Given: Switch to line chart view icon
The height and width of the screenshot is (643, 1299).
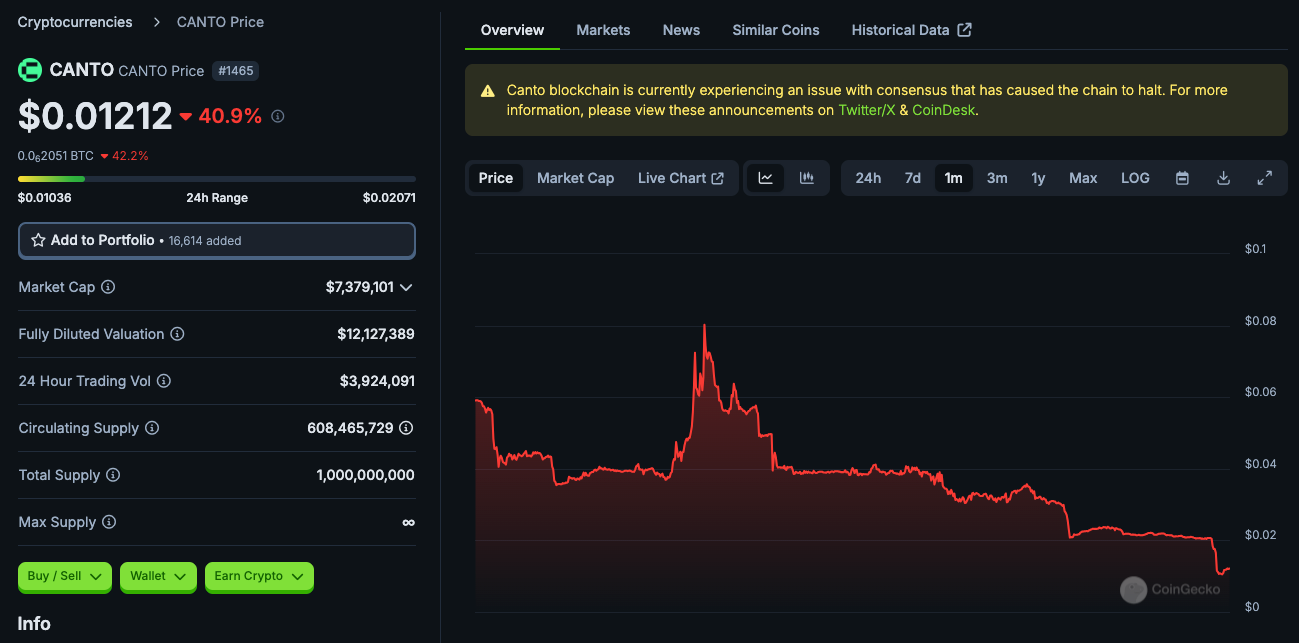Looking at the screenshot, I should pyautogui.click(x=766, y=178).
